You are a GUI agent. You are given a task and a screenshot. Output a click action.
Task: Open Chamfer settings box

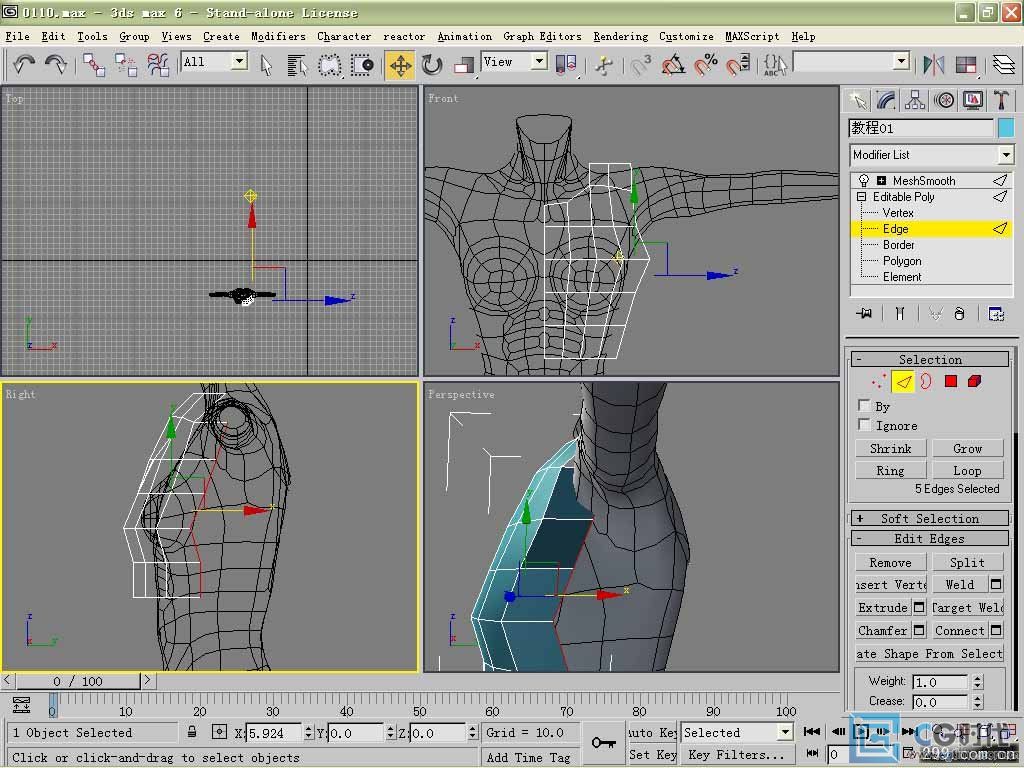(x=919, y=631)
